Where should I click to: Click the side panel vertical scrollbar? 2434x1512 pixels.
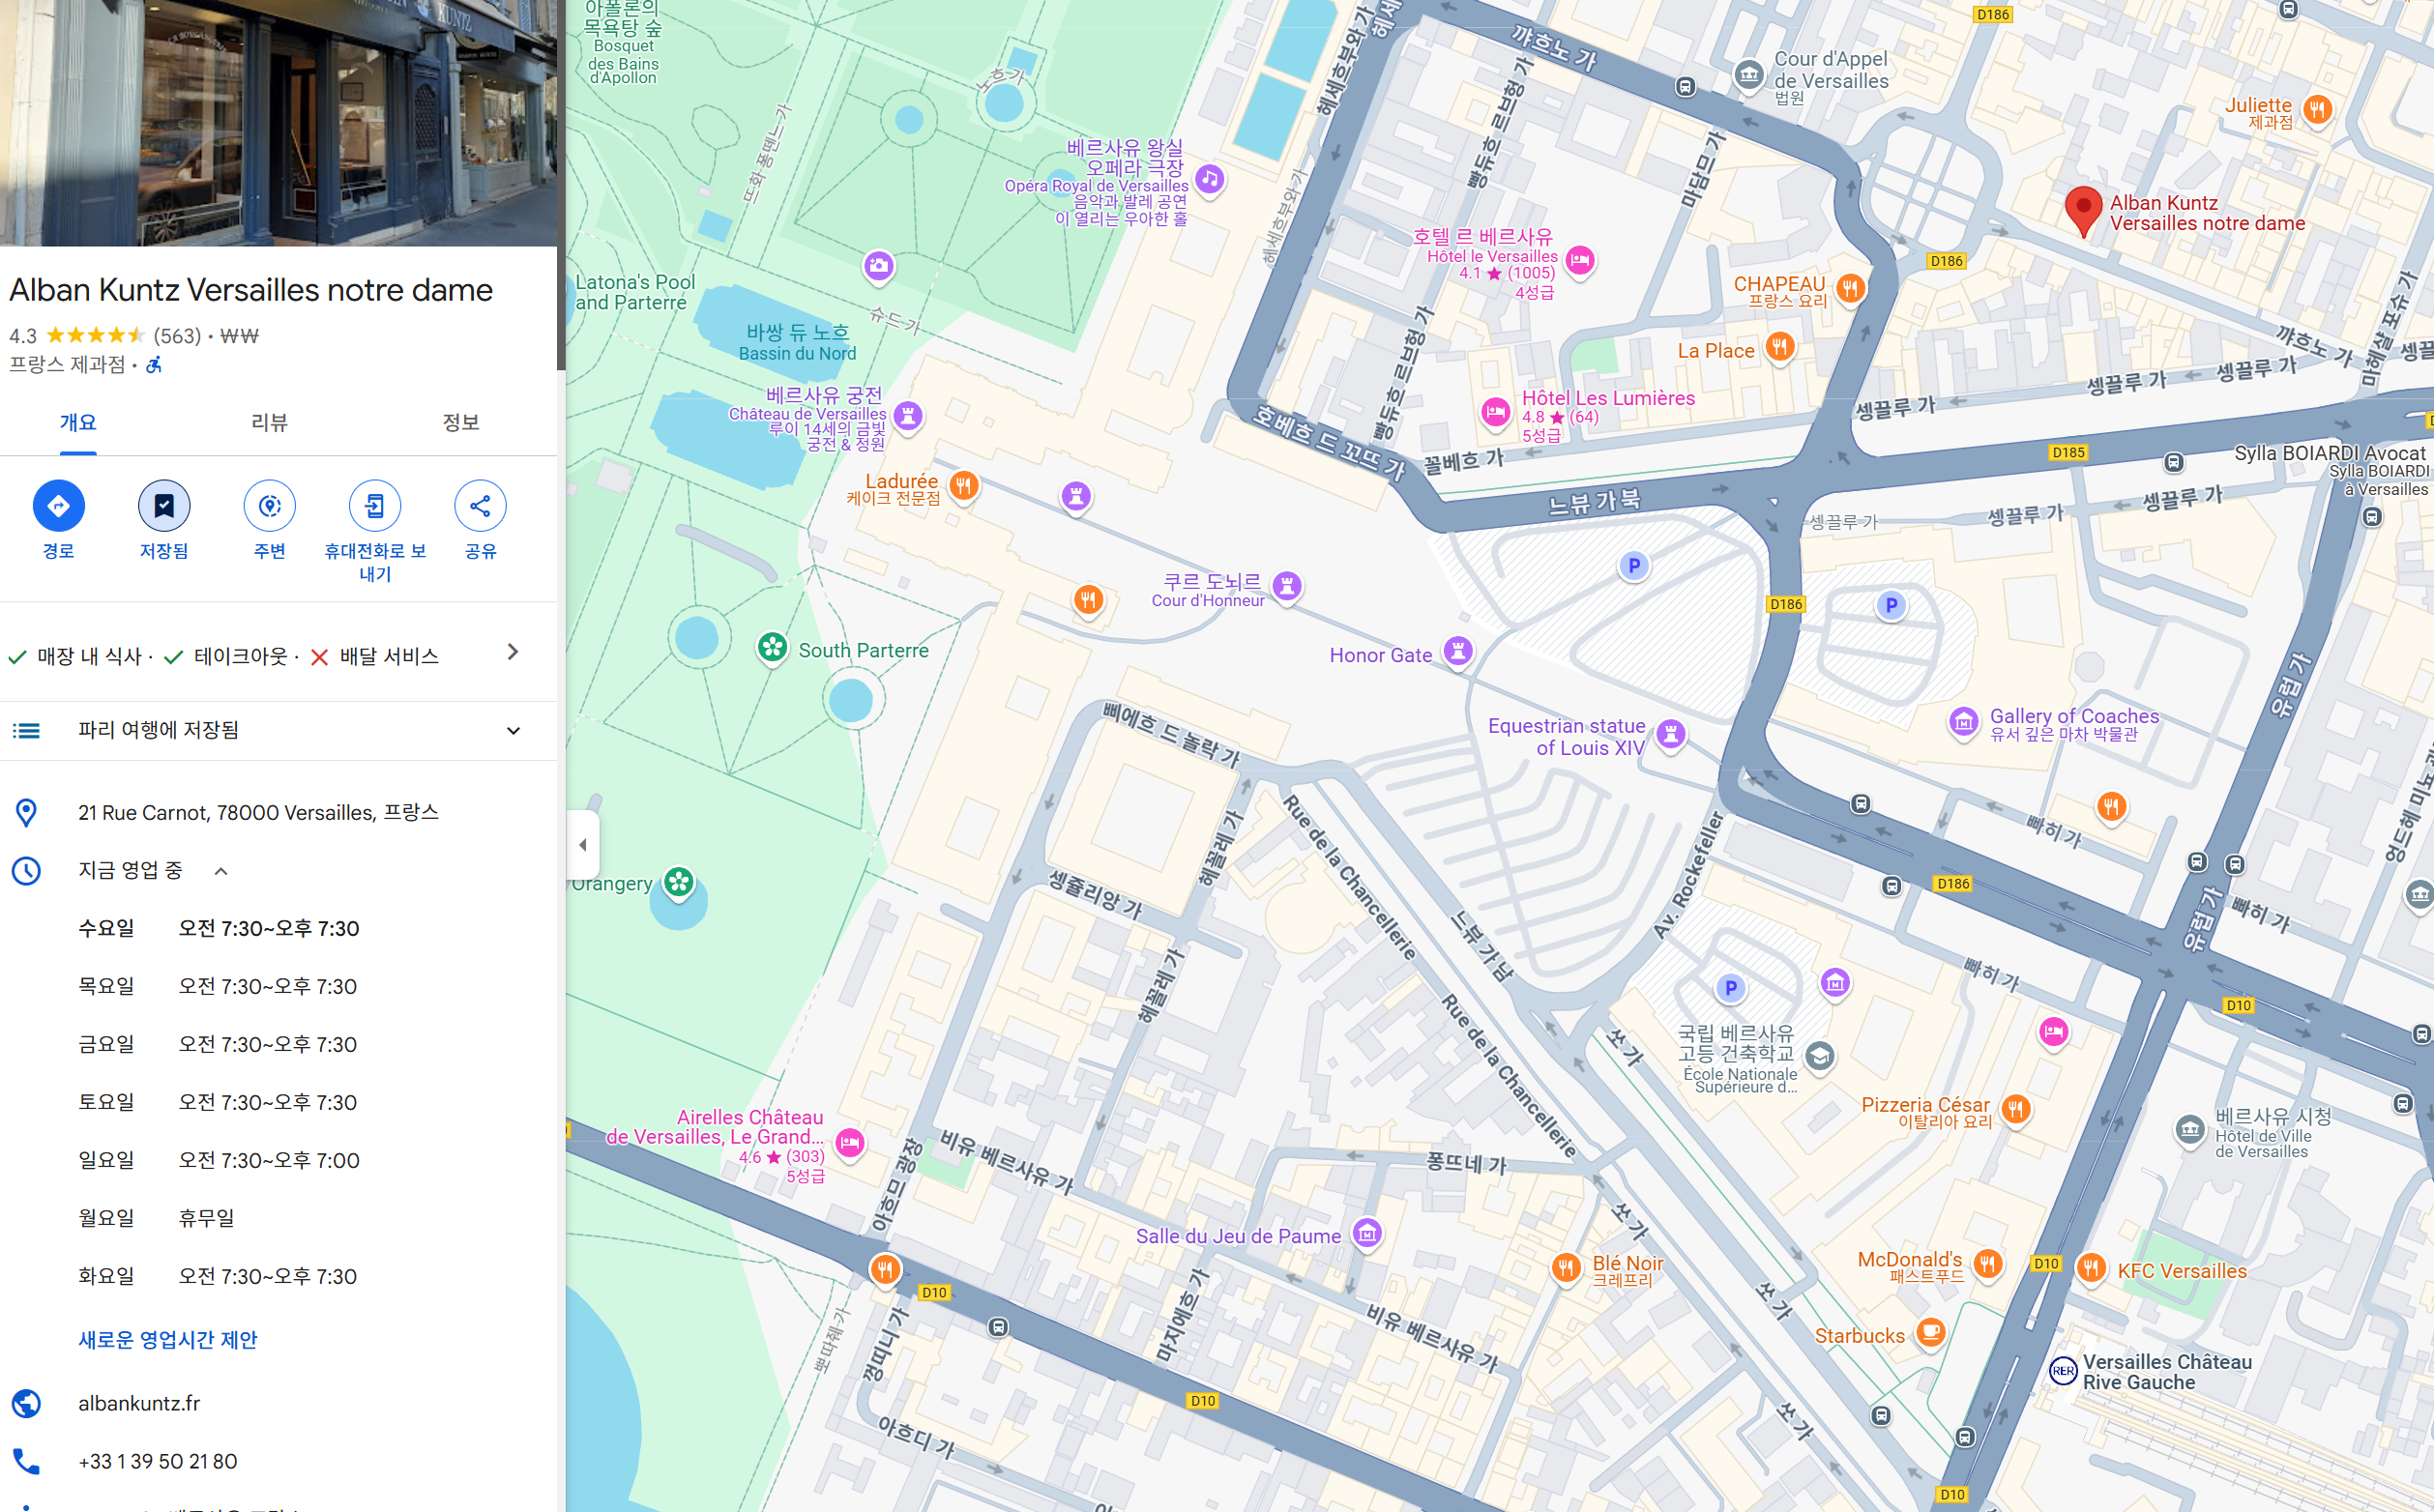click(561, 185)
